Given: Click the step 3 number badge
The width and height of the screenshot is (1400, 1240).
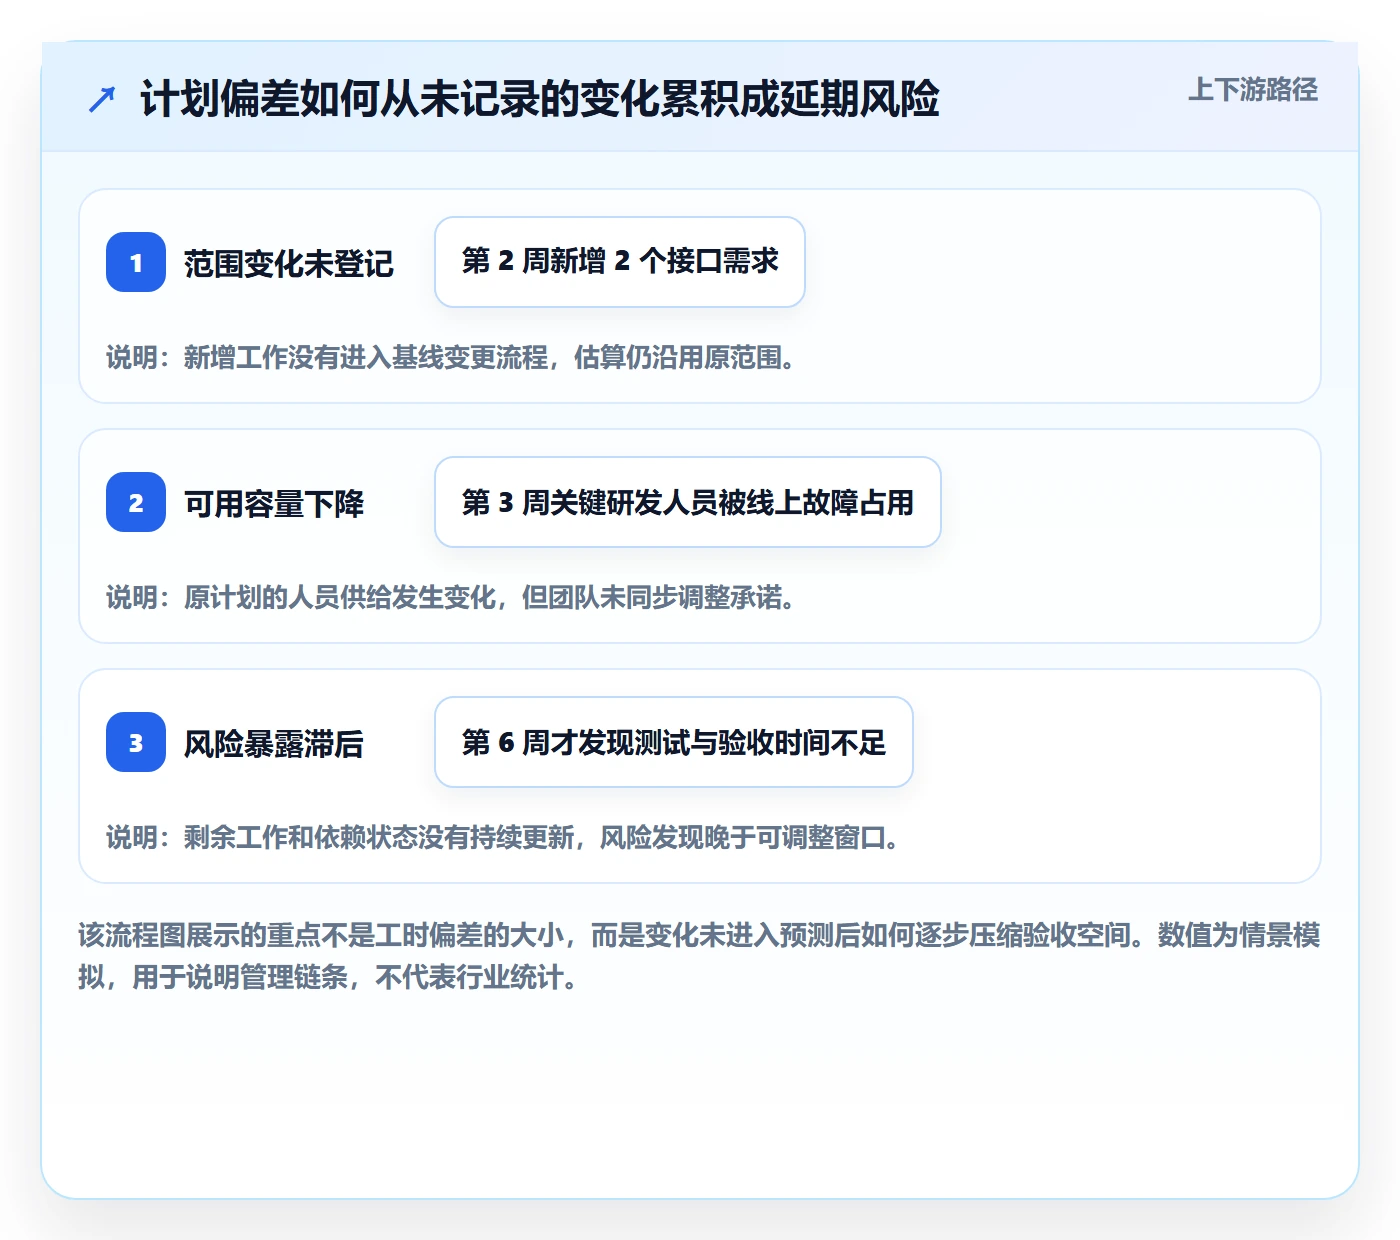Looking at the screenshot, I should (136, 742).
